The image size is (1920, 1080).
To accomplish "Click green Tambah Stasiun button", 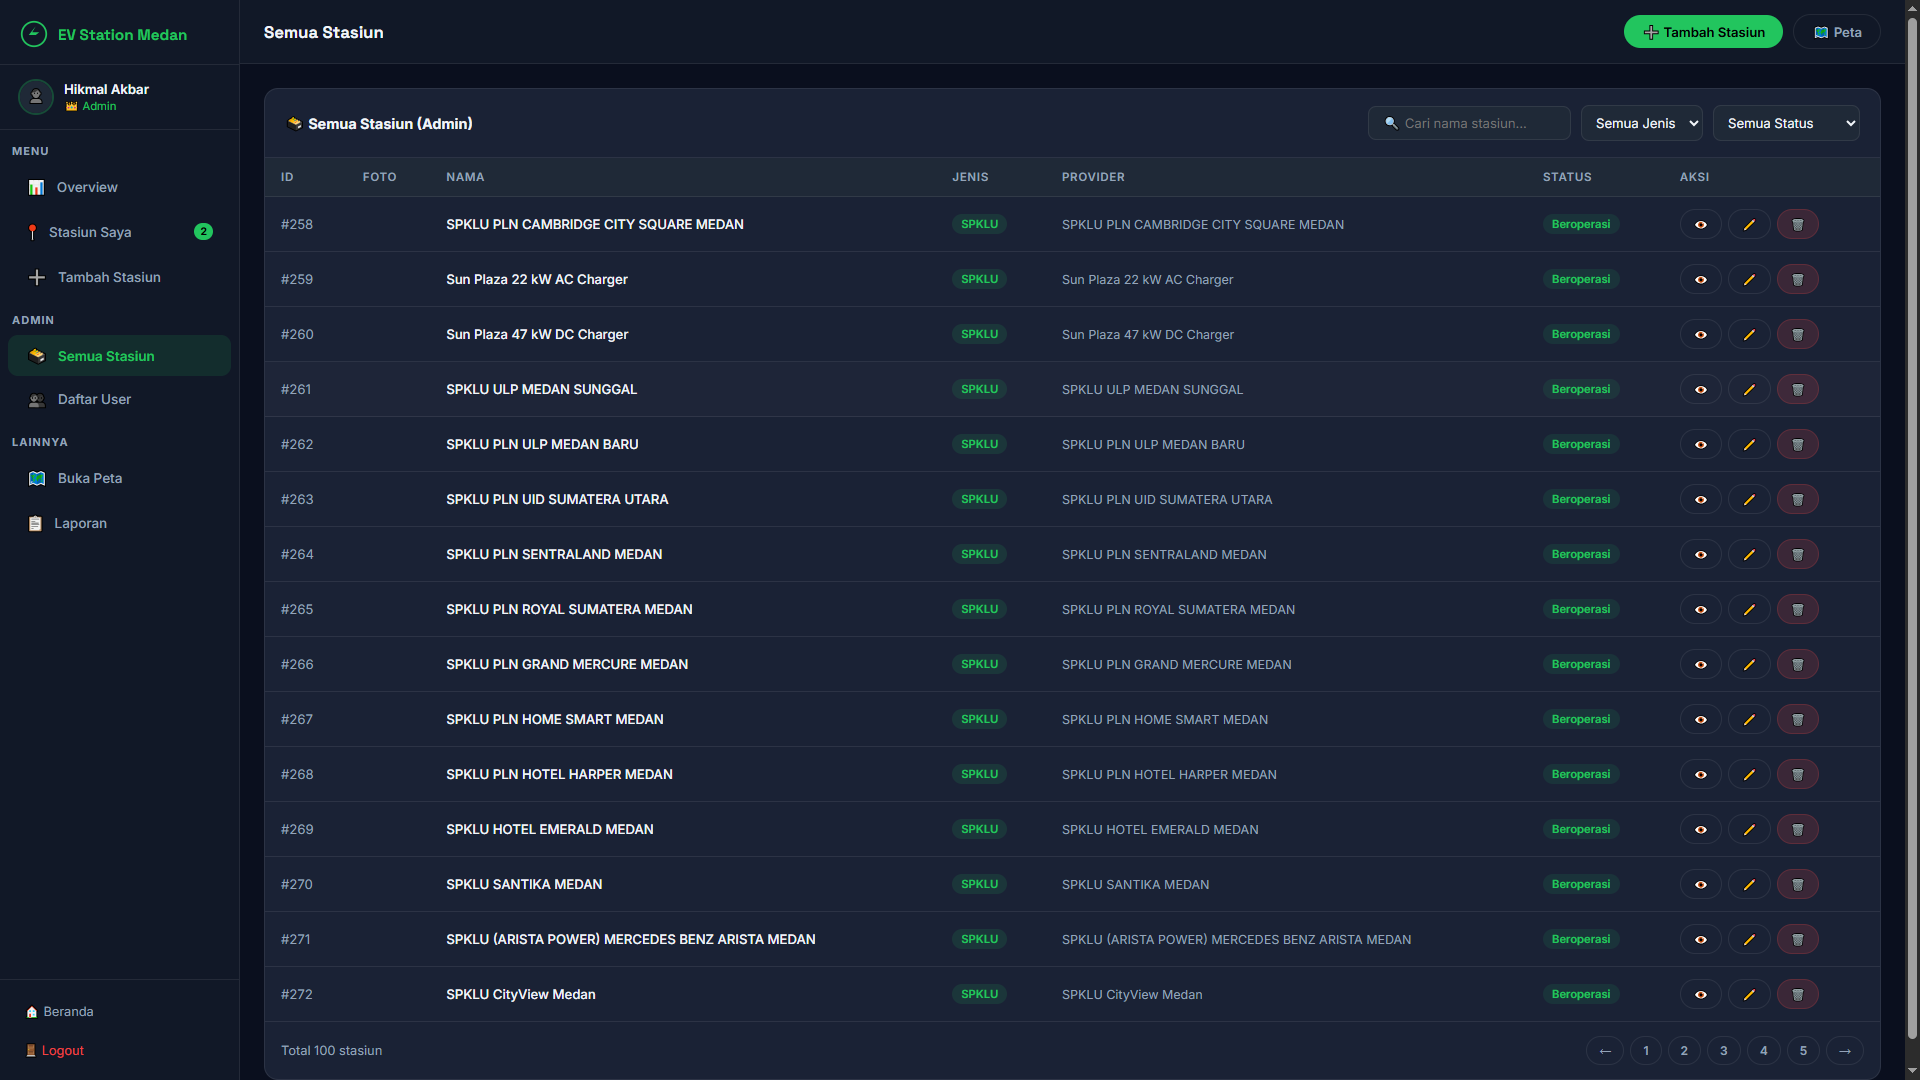I will click(1703, 32).
